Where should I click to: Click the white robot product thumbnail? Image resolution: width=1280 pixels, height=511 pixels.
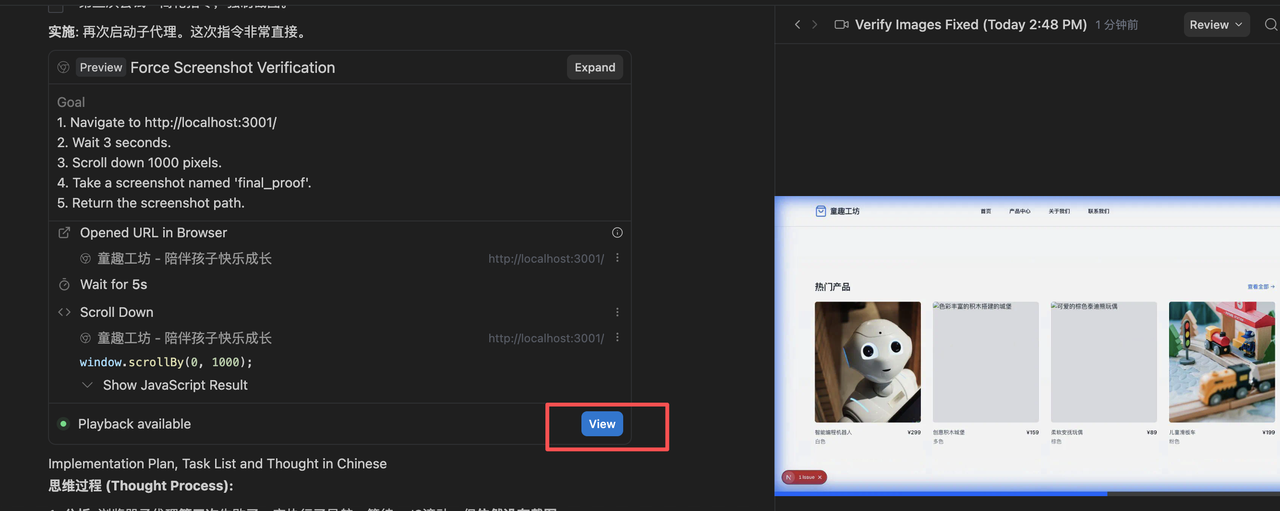(x=867, y=361)
